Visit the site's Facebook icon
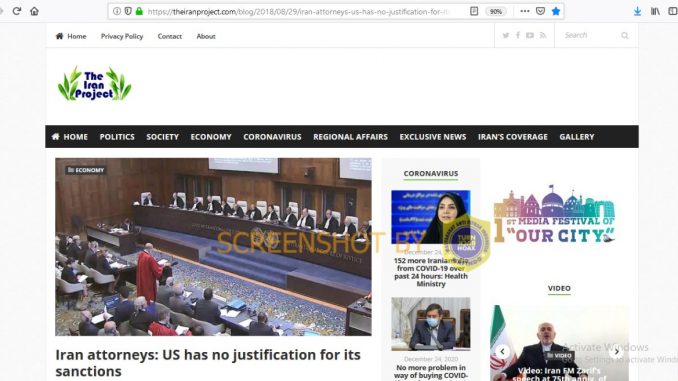The width and height of the screenshot is (678, 381). pos(518,35)
